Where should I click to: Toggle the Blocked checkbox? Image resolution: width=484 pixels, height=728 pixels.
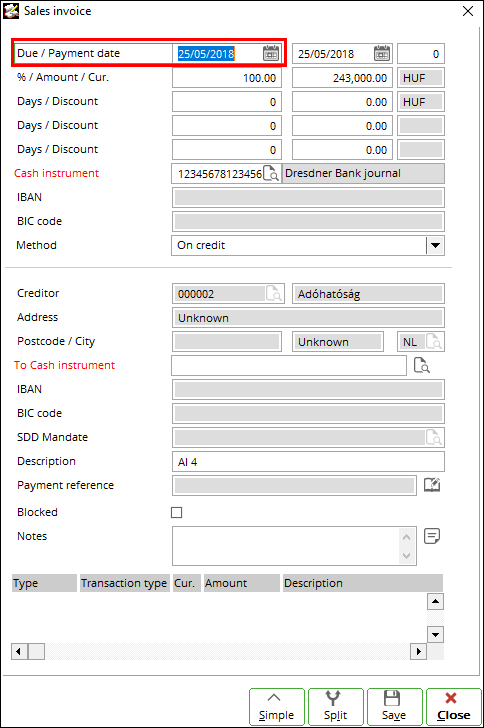177,513
